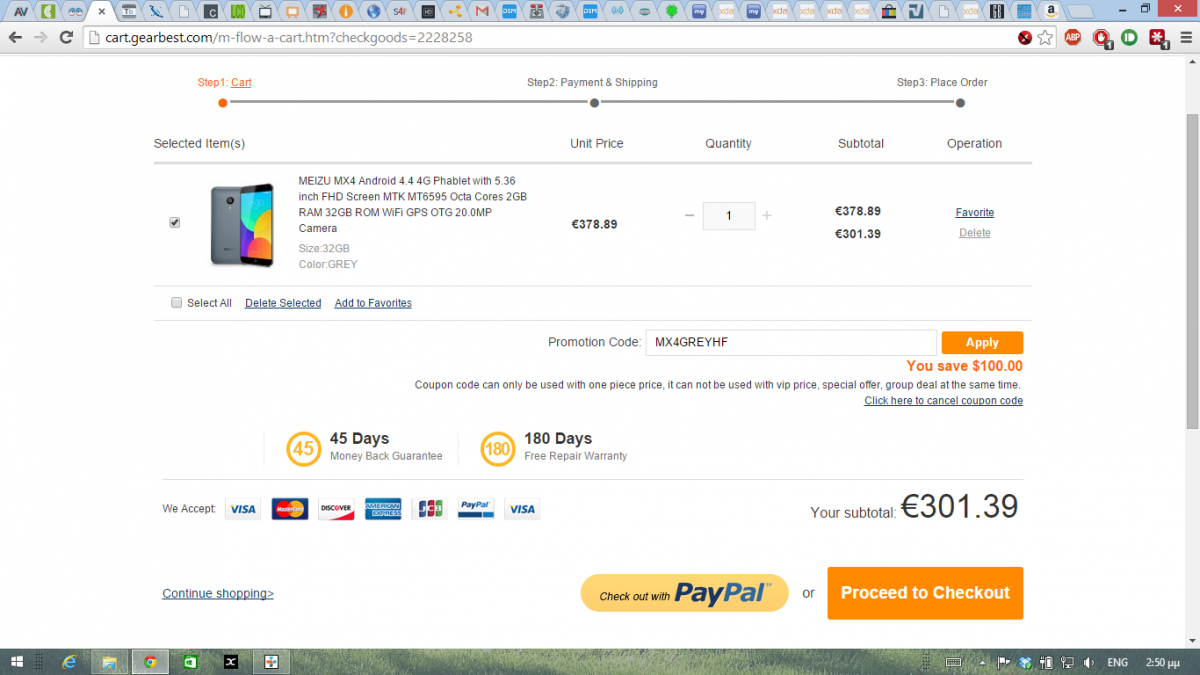Click the JCB payment logo
The image size is (1200, 675).
click(x=429, y=509)
